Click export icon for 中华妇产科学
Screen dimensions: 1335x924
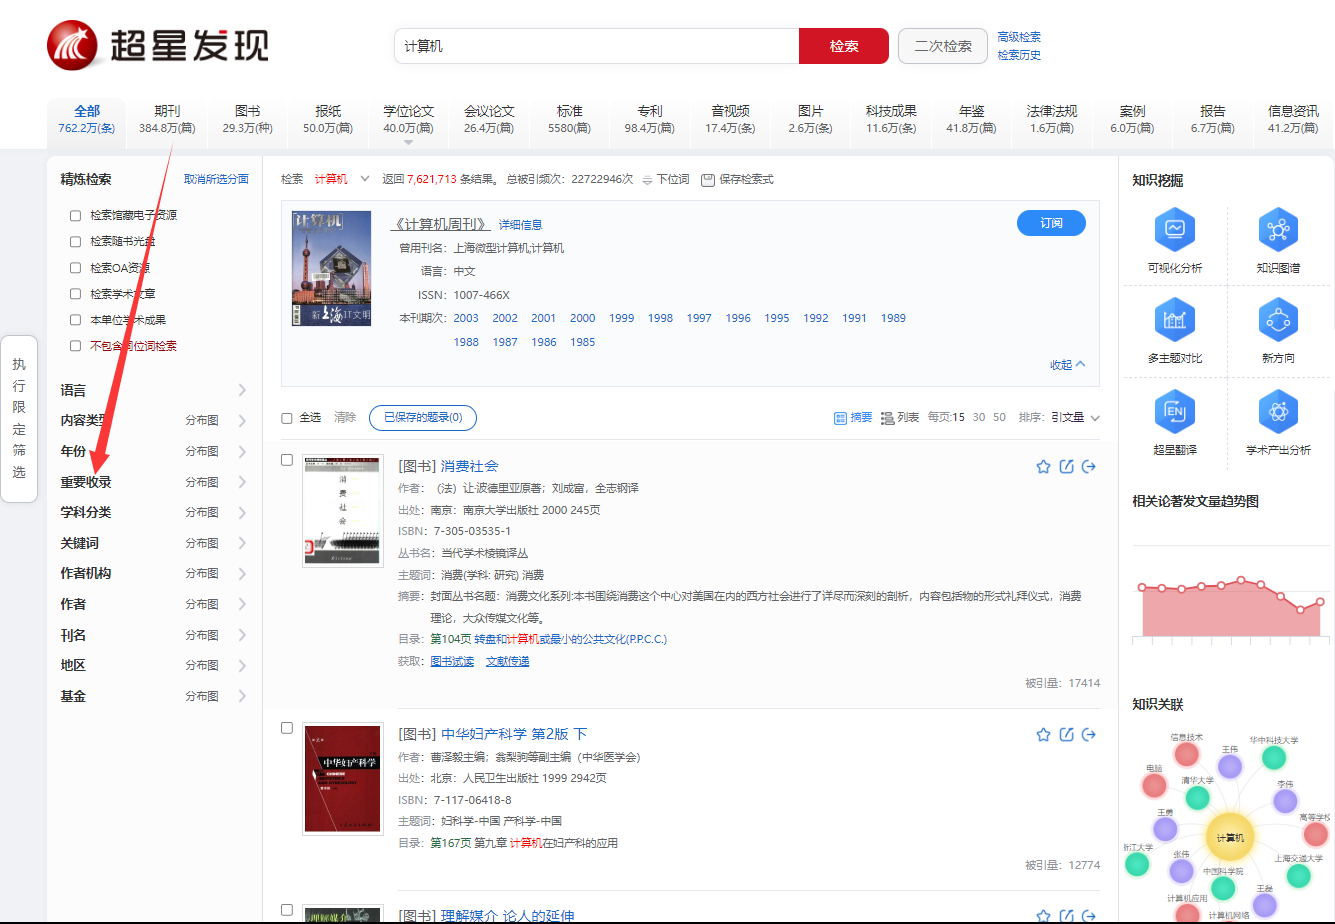pos(1089,735)
